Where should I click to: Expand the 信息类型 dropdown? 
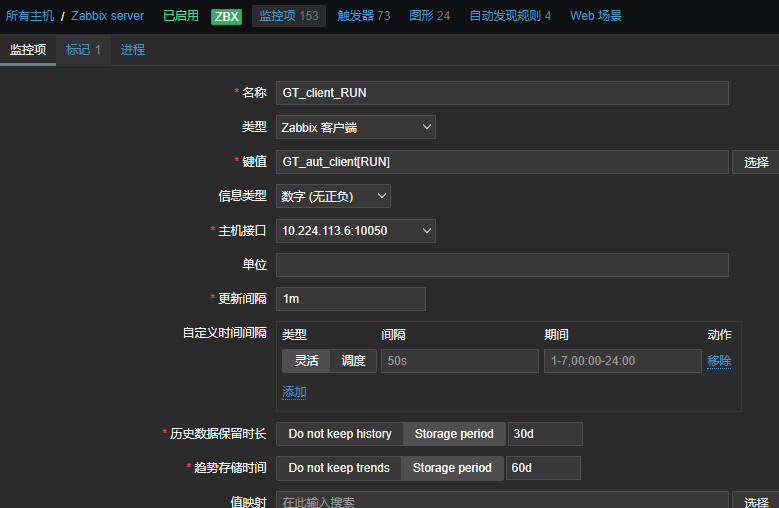tap(333, 196)
